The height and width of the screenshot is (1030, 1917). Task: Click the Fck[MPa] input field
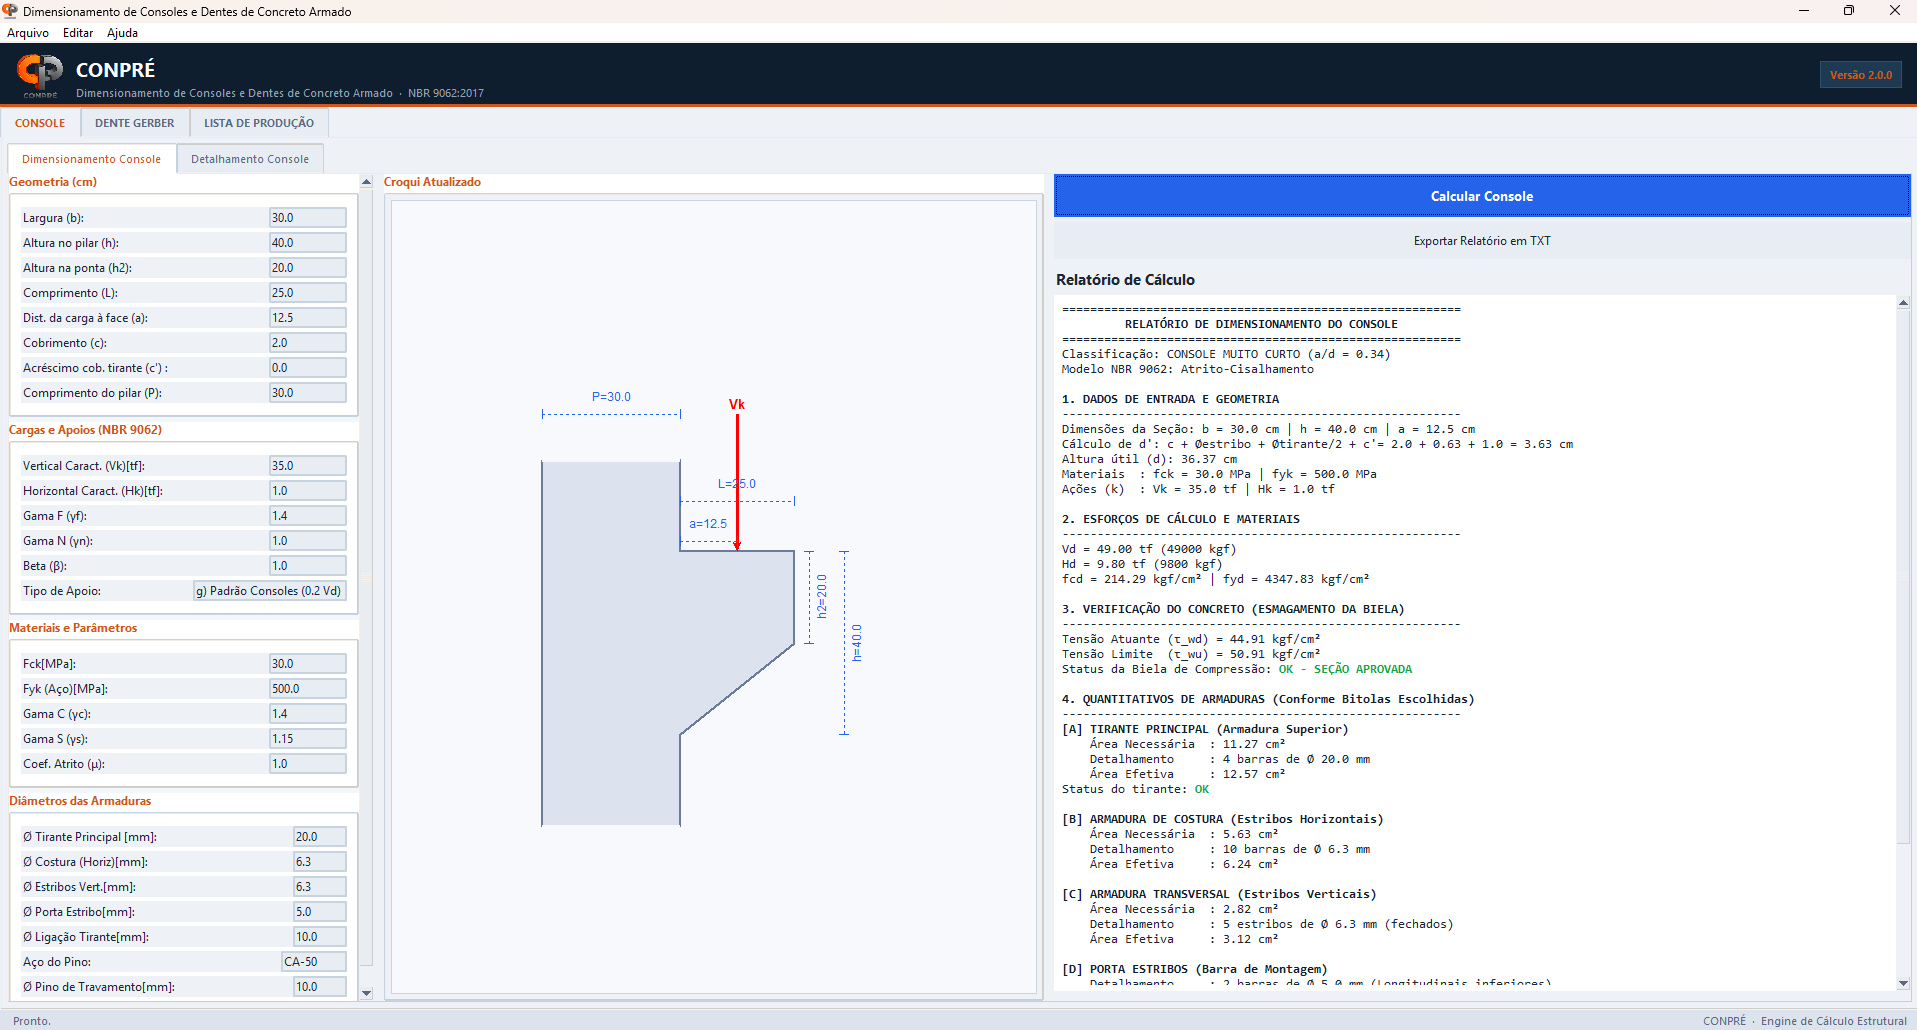pos(308,664)
